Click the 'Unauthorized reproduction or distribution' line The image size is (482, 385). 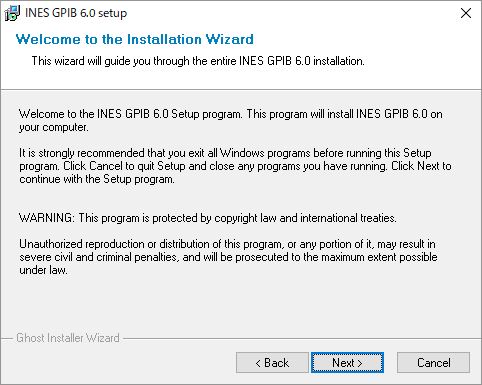227,244
